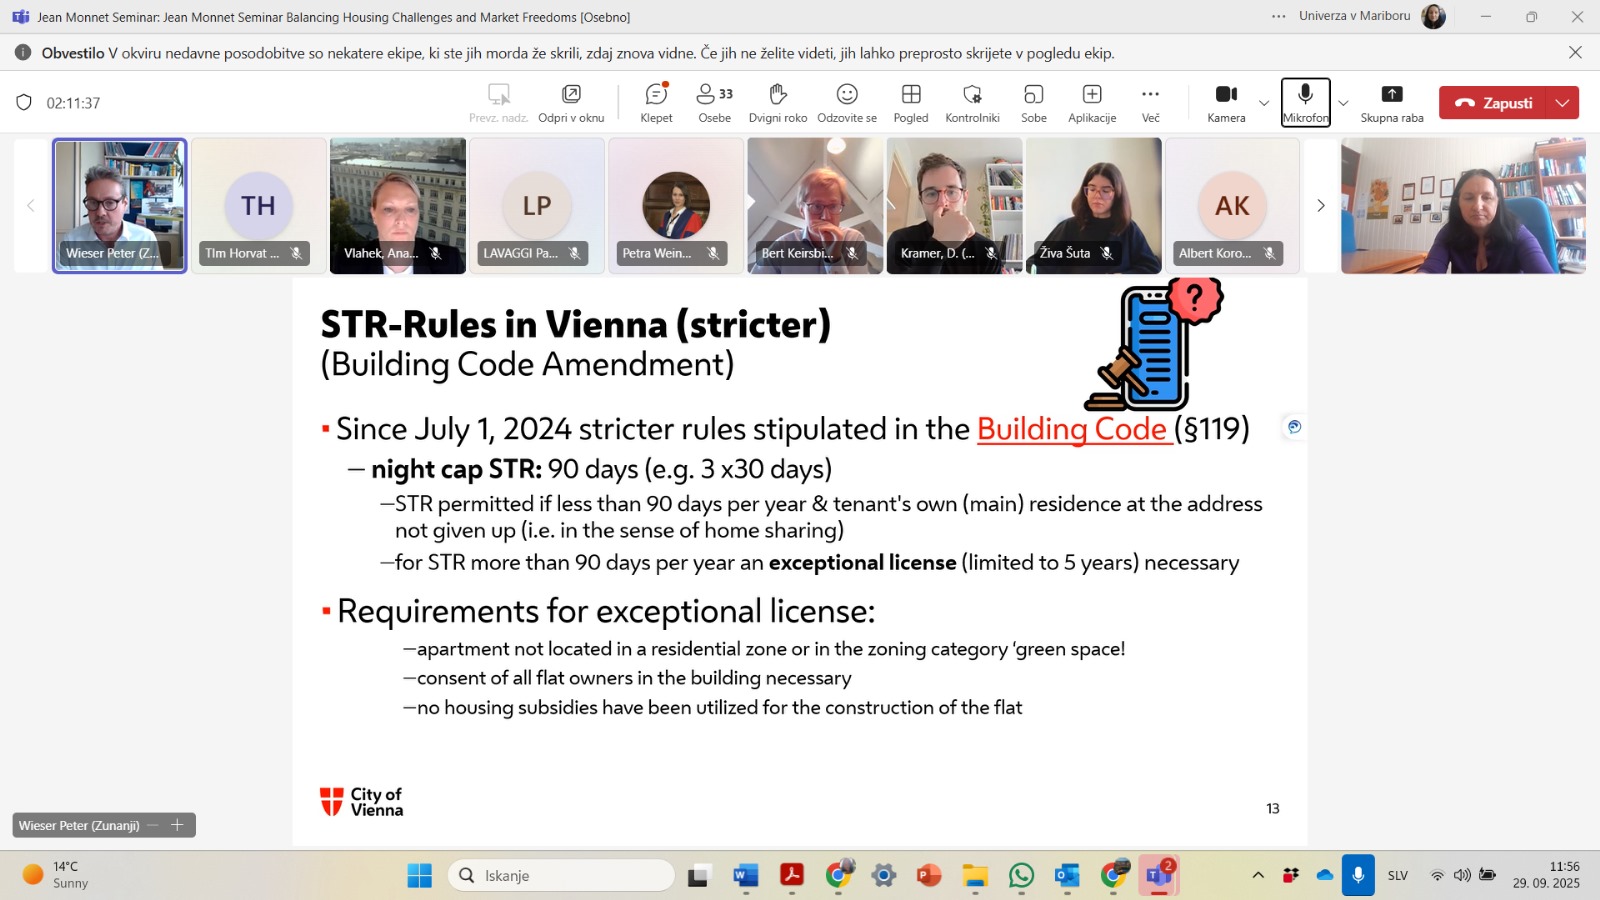Viewport: 1600px width, 900px height.
Task: Open the Aplikacije apps panel
Action: click(1091, 102)
